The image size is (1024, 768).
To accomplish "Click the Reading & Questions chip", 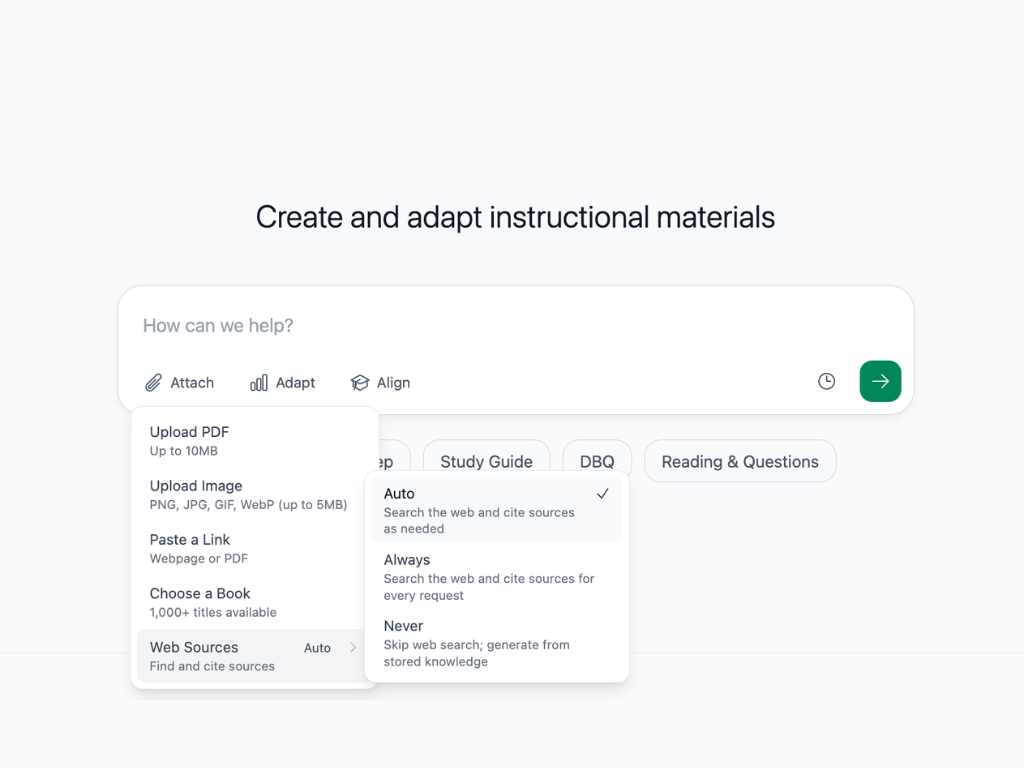I will (740, 462).
